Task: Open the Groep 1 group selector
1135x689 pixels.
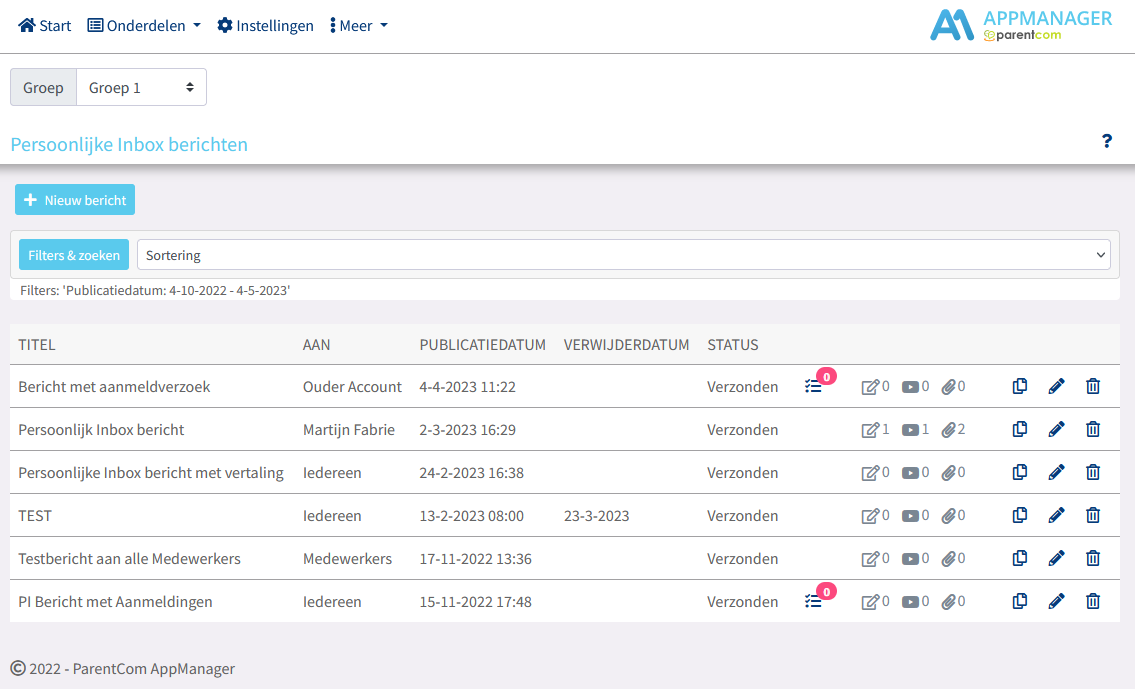Action: point(141,88)
